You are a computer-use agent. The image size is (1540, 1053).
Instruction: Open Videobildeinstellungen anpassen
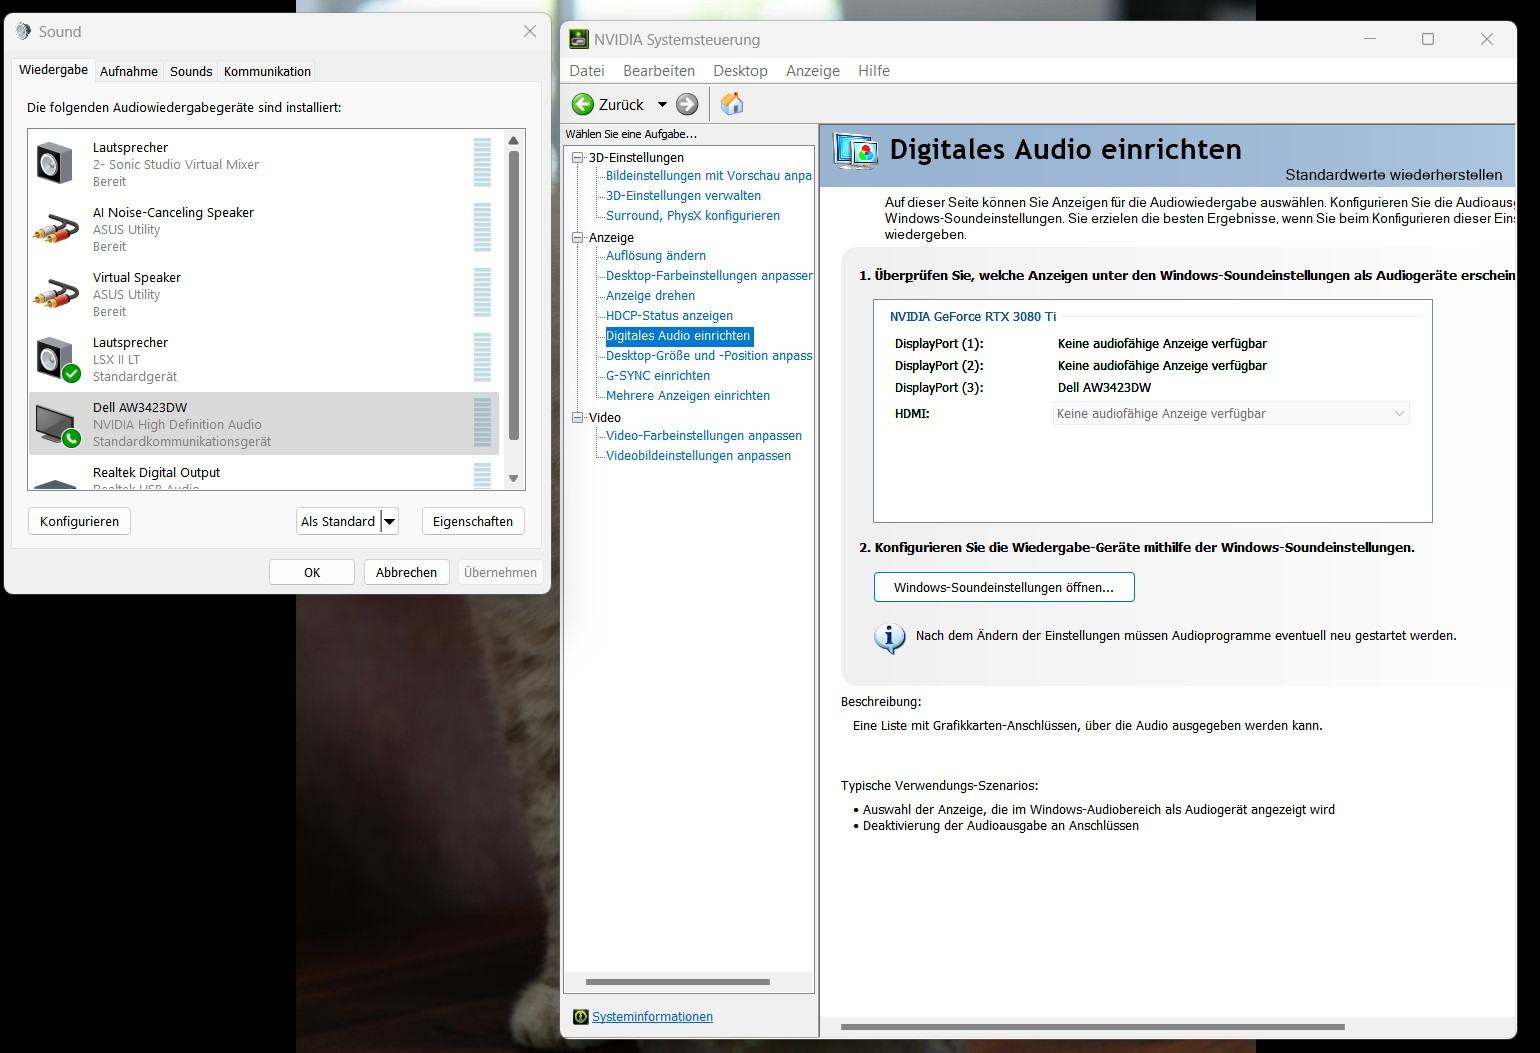point(698,456)
